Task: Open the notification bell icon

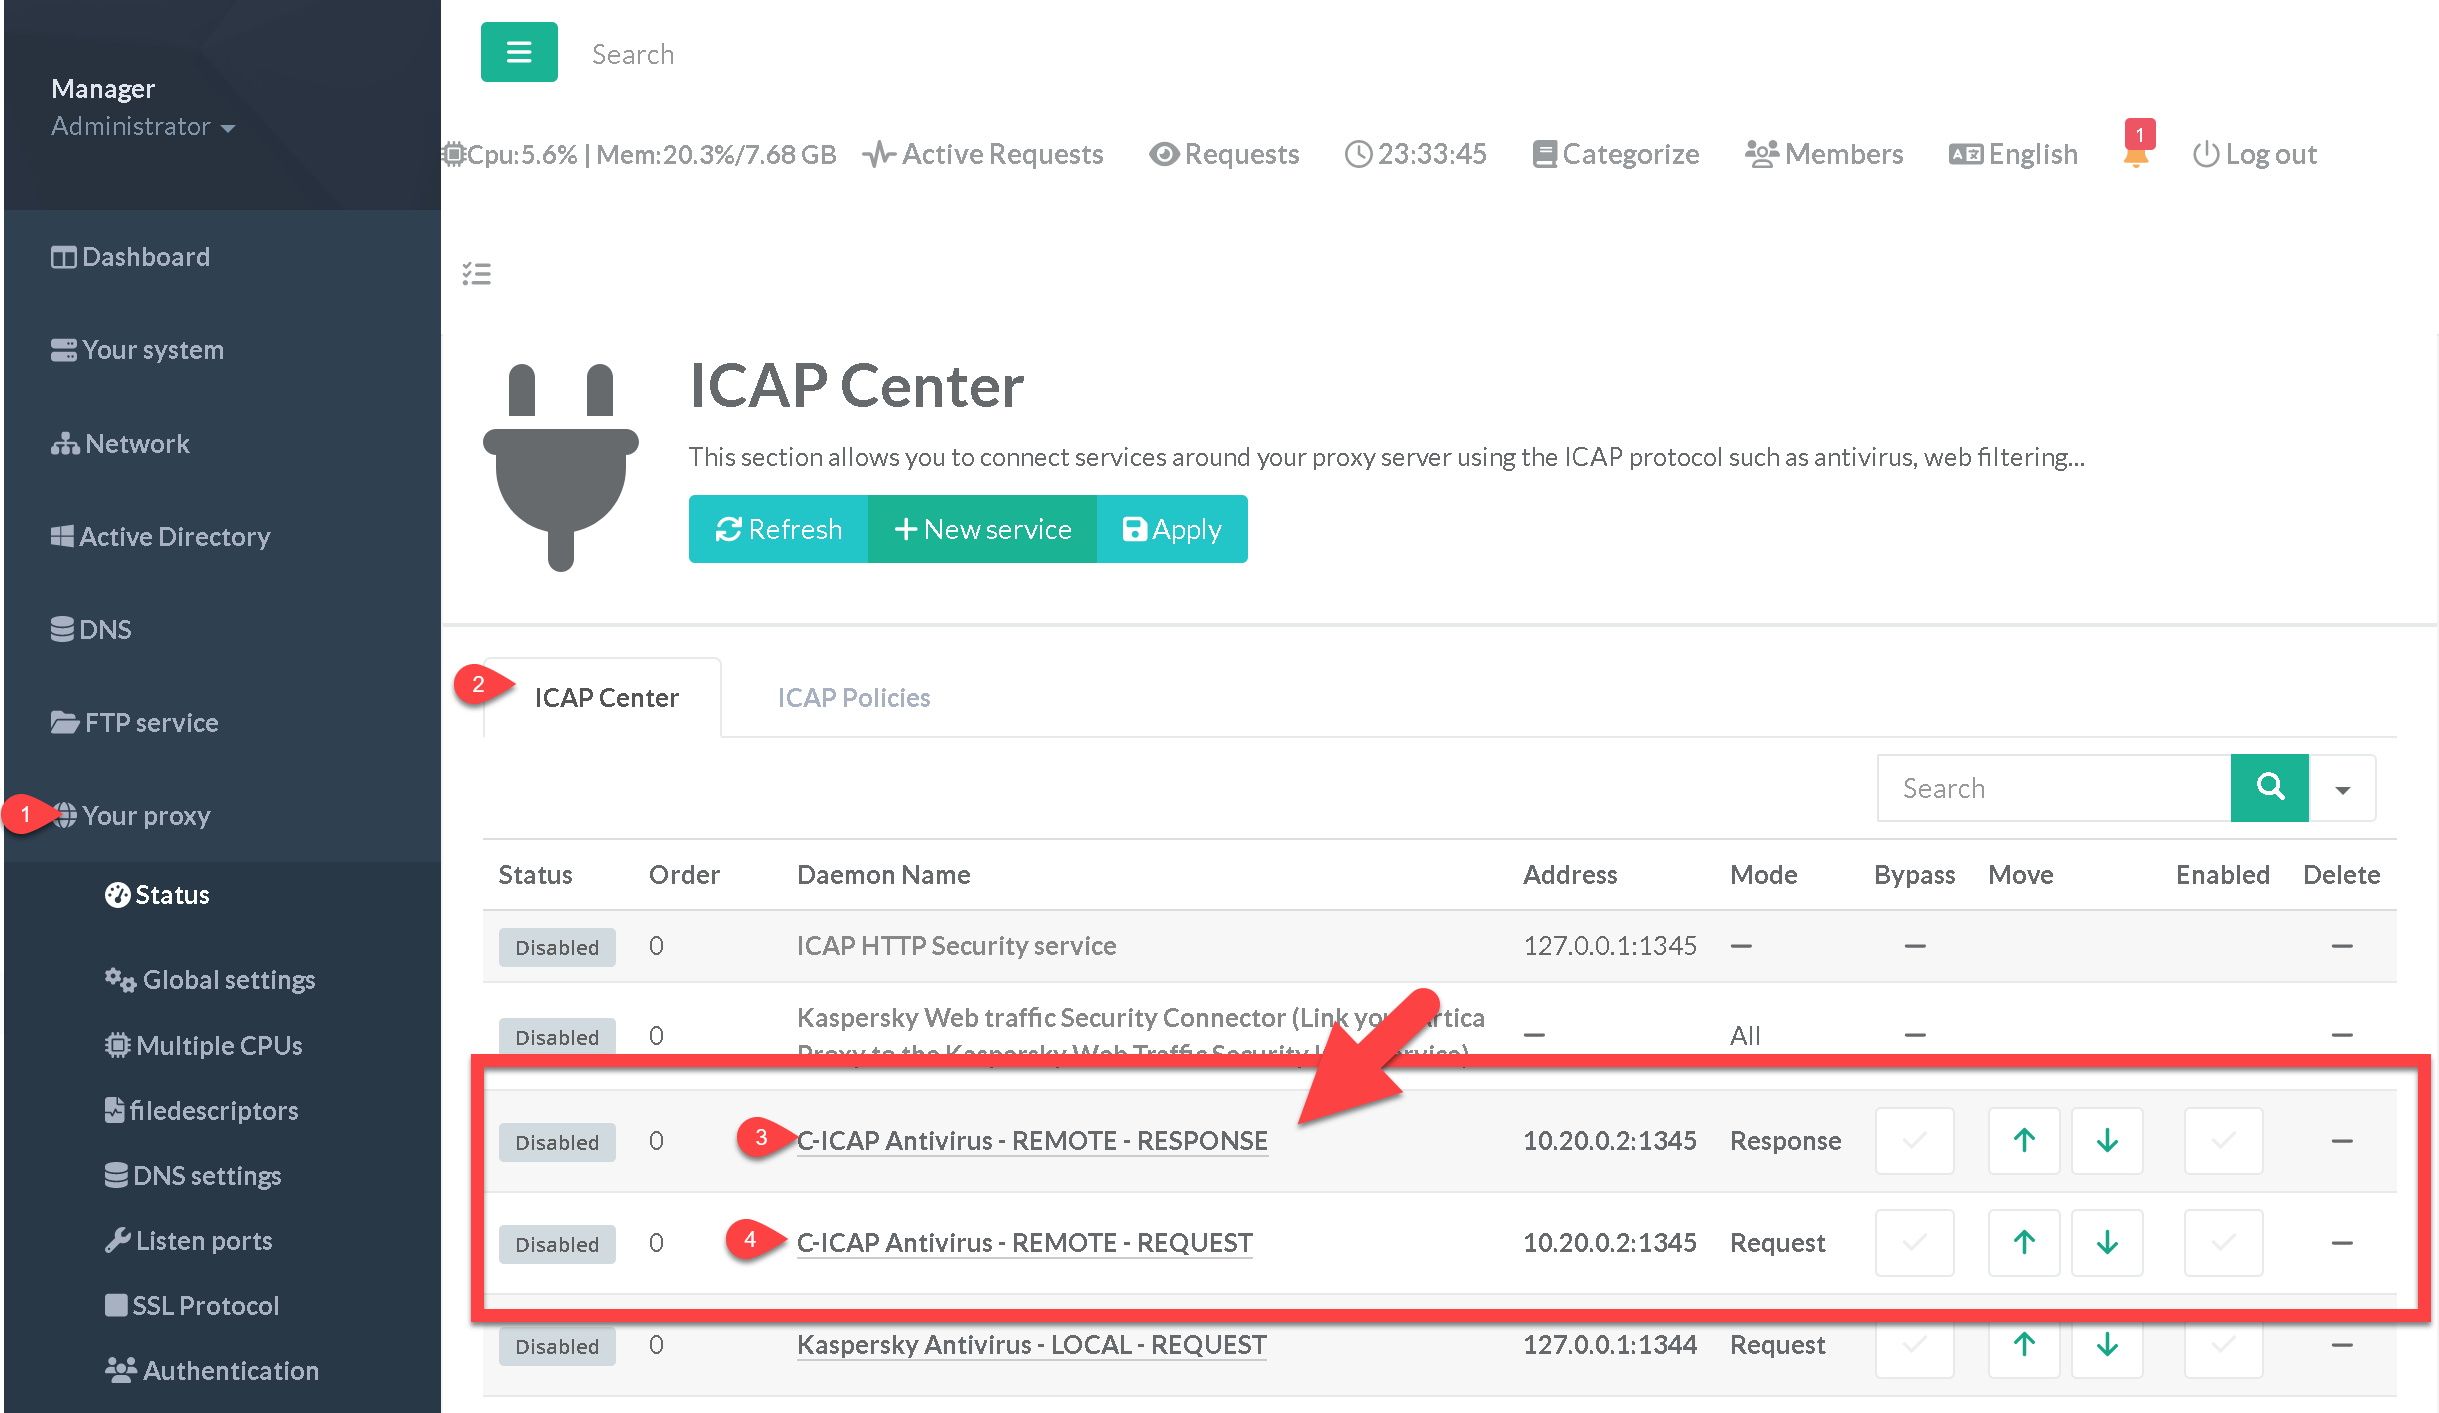Action: pyautogui.click(x=2135, y=155)
